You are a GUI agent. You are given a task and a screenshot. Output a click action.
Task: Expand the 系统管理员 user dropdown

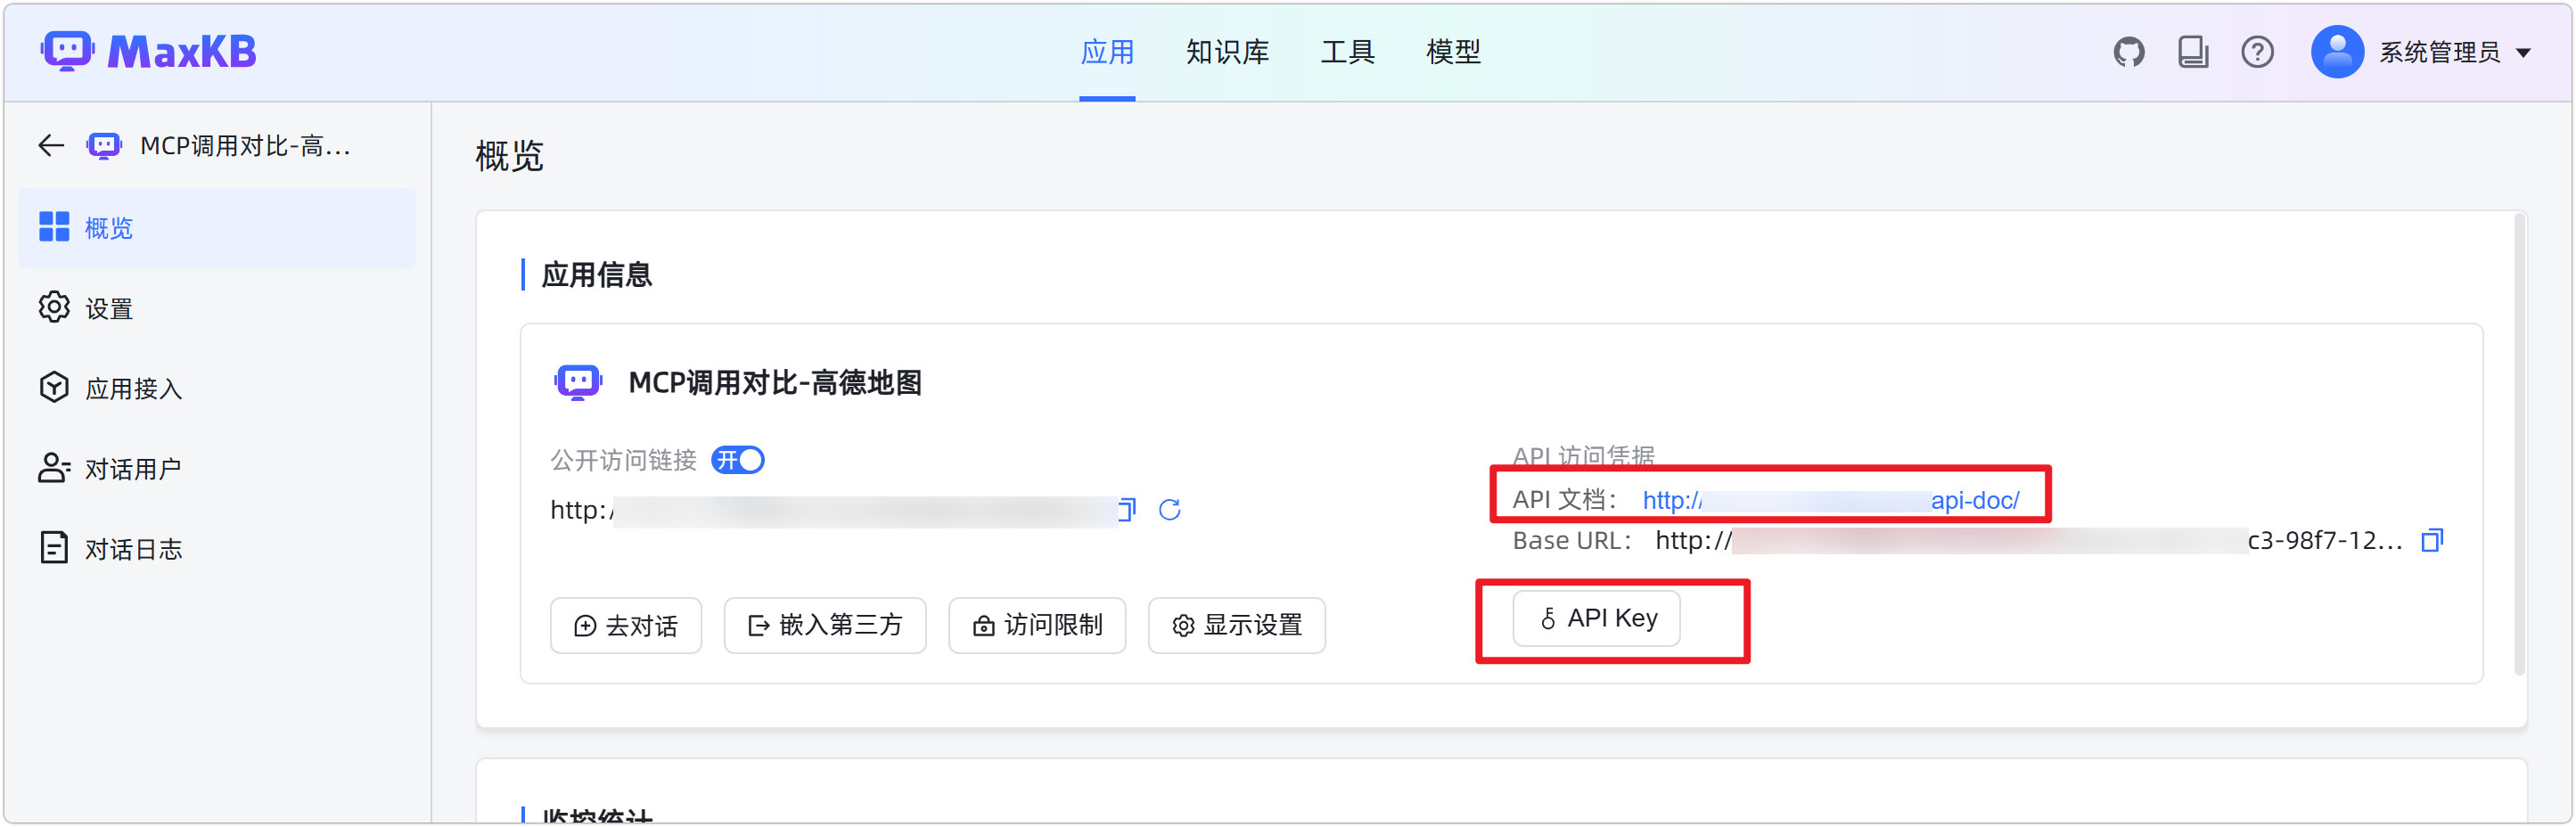(x=2523, y=53)
